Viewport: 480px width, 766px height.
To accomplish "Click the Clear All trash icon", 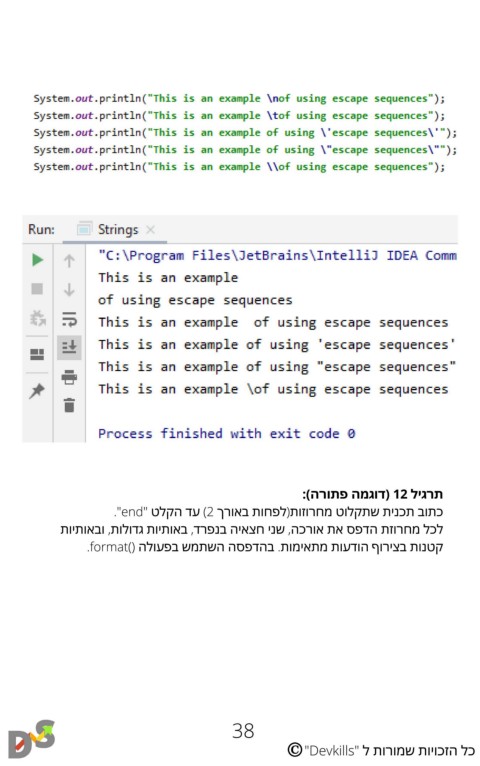I will click(69, 405).
